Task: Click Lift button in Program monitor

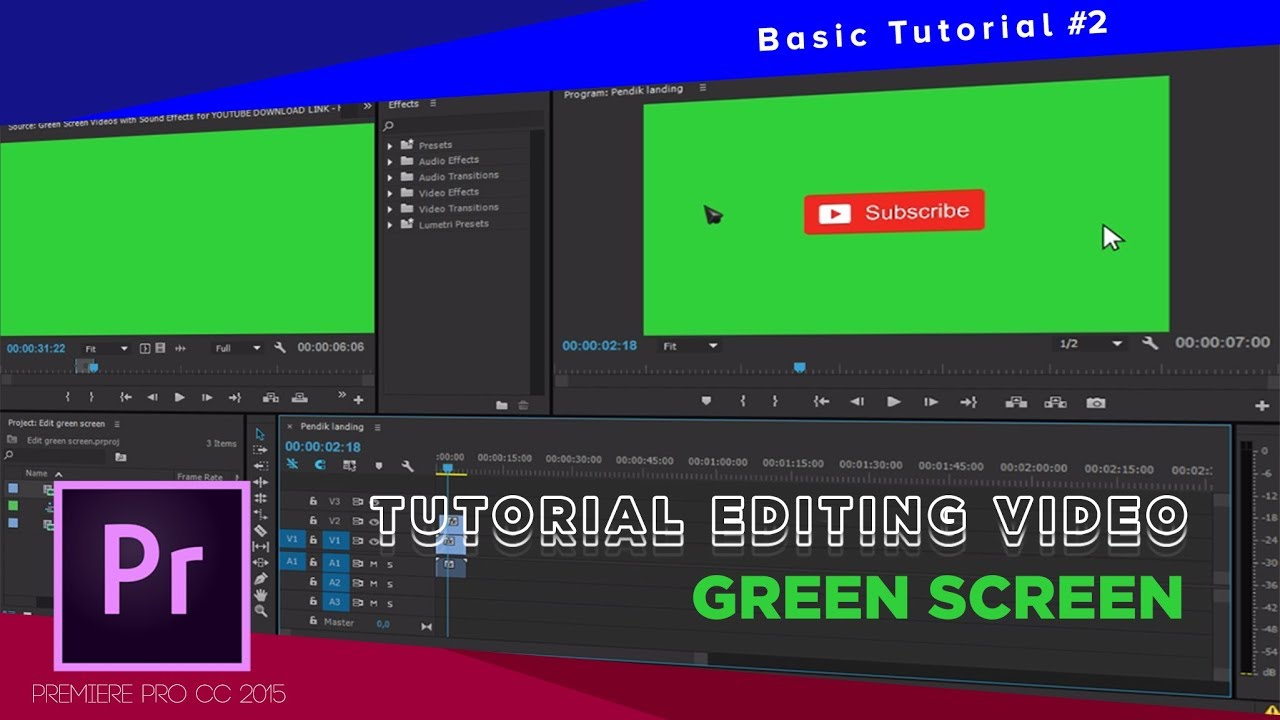Action: (1016, 403)
